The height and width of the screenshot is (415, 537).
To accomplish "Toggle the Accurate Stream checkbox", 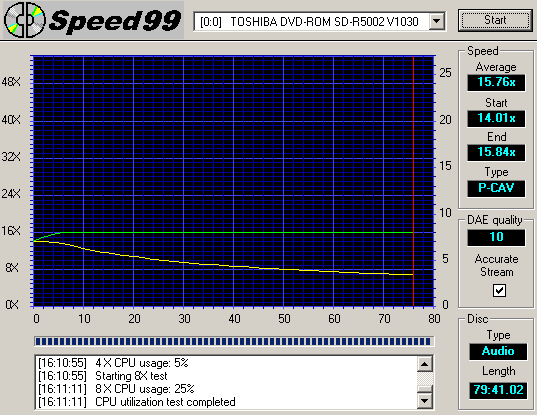I will 499,291.
